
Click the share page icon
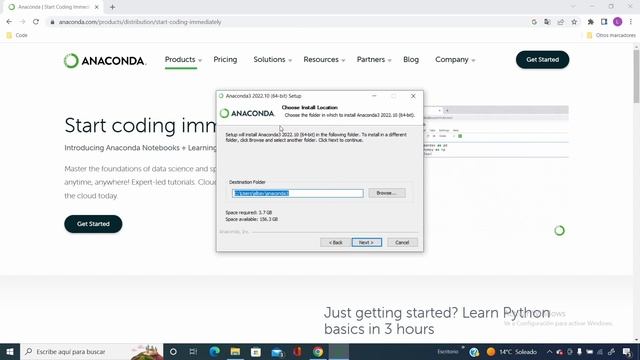[x=561, y=22]
